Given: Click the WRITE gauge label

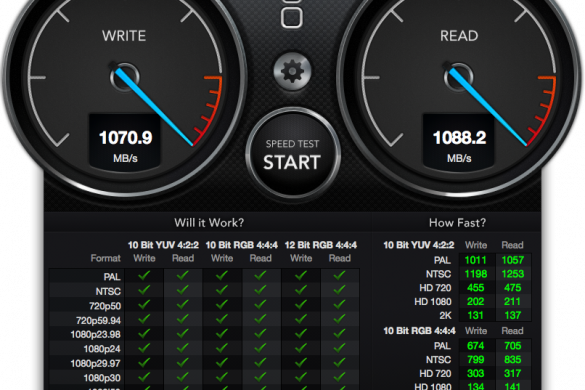Looking at the screenshot, I should (124, 36).
